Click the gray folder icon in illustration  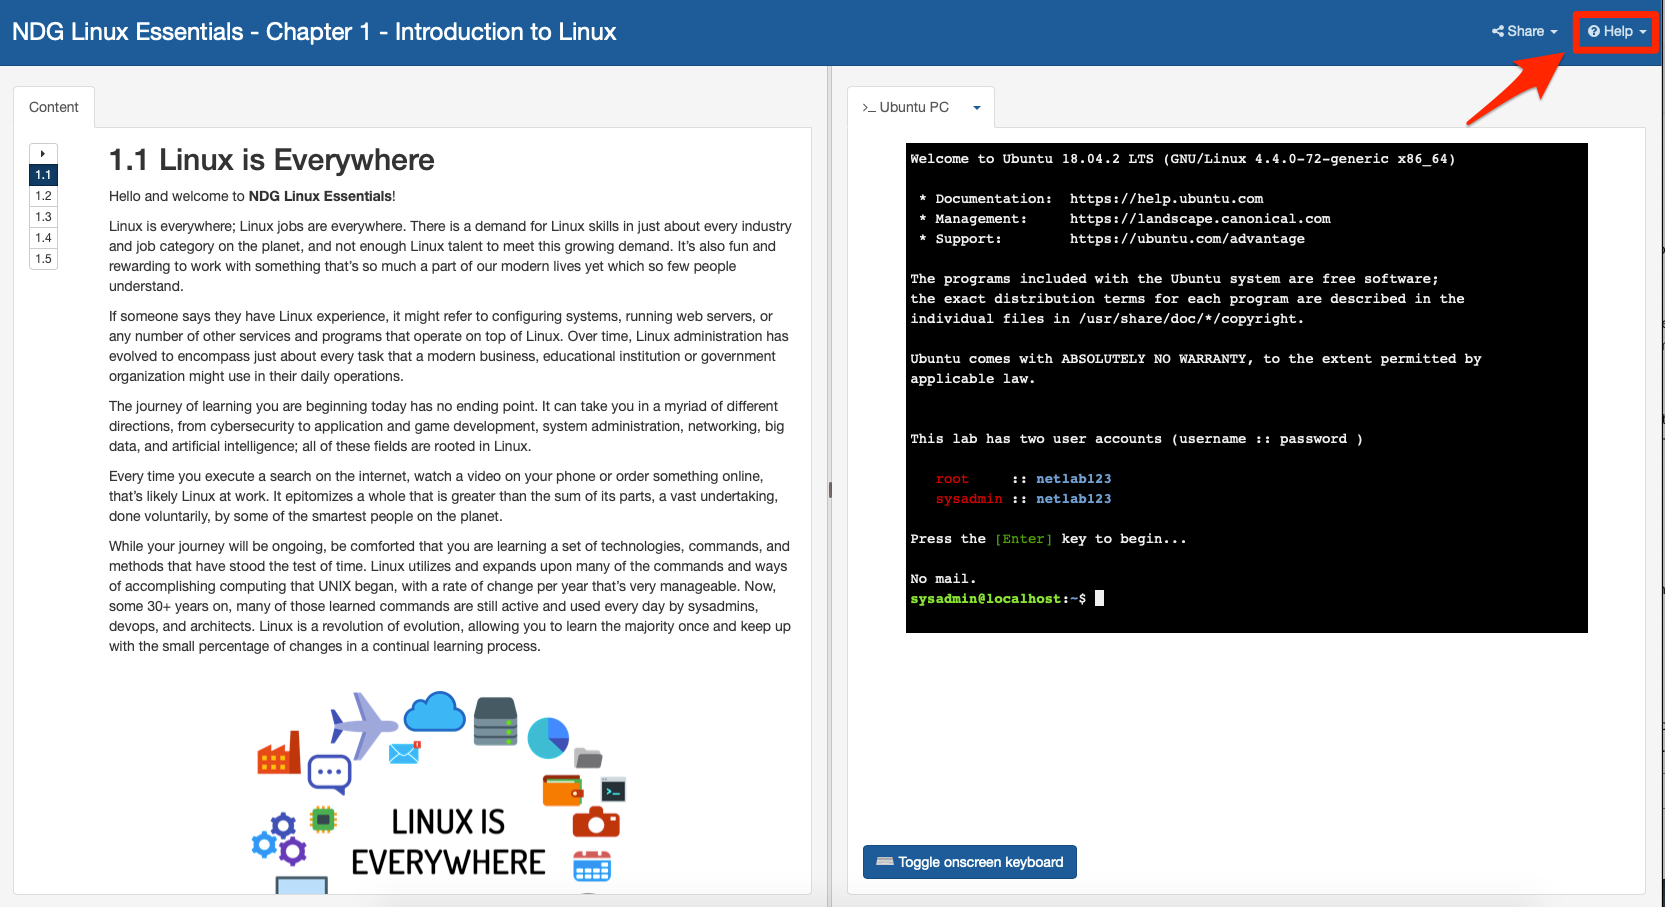tap(588, 758)
